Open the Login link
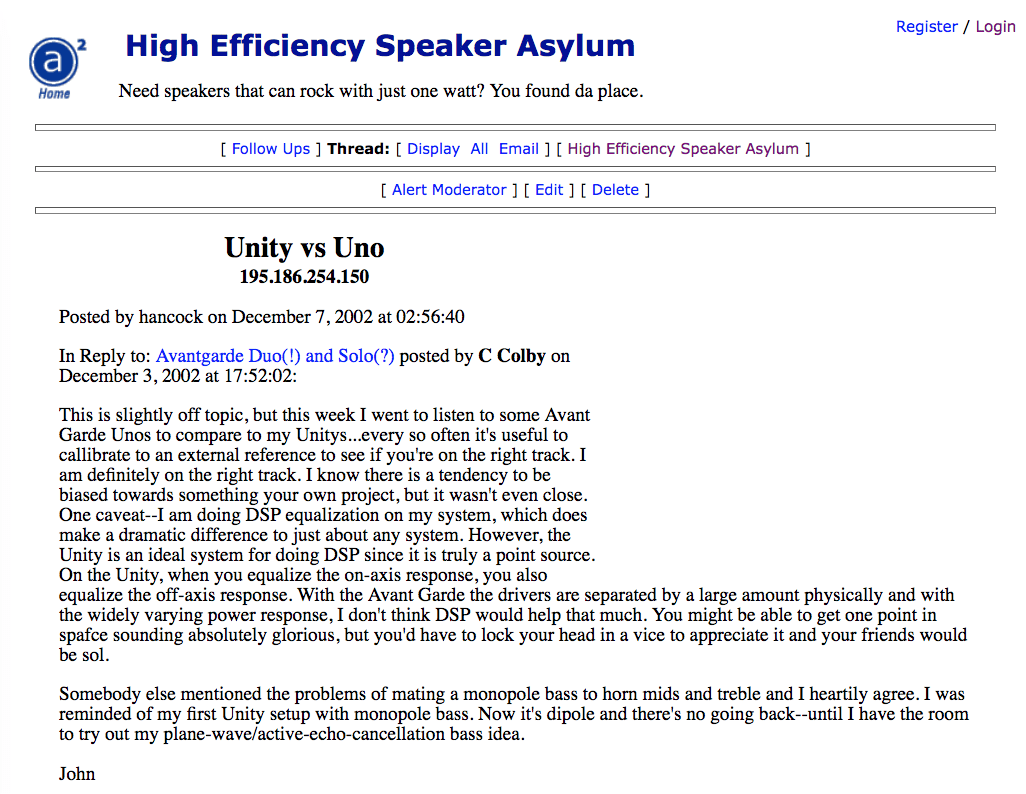1026x794 pixels. click(x=995, y=27)
